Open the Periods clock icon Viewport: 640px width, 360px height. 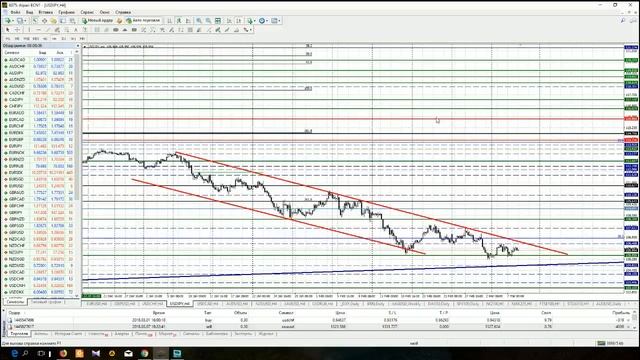tap(262, 20)
